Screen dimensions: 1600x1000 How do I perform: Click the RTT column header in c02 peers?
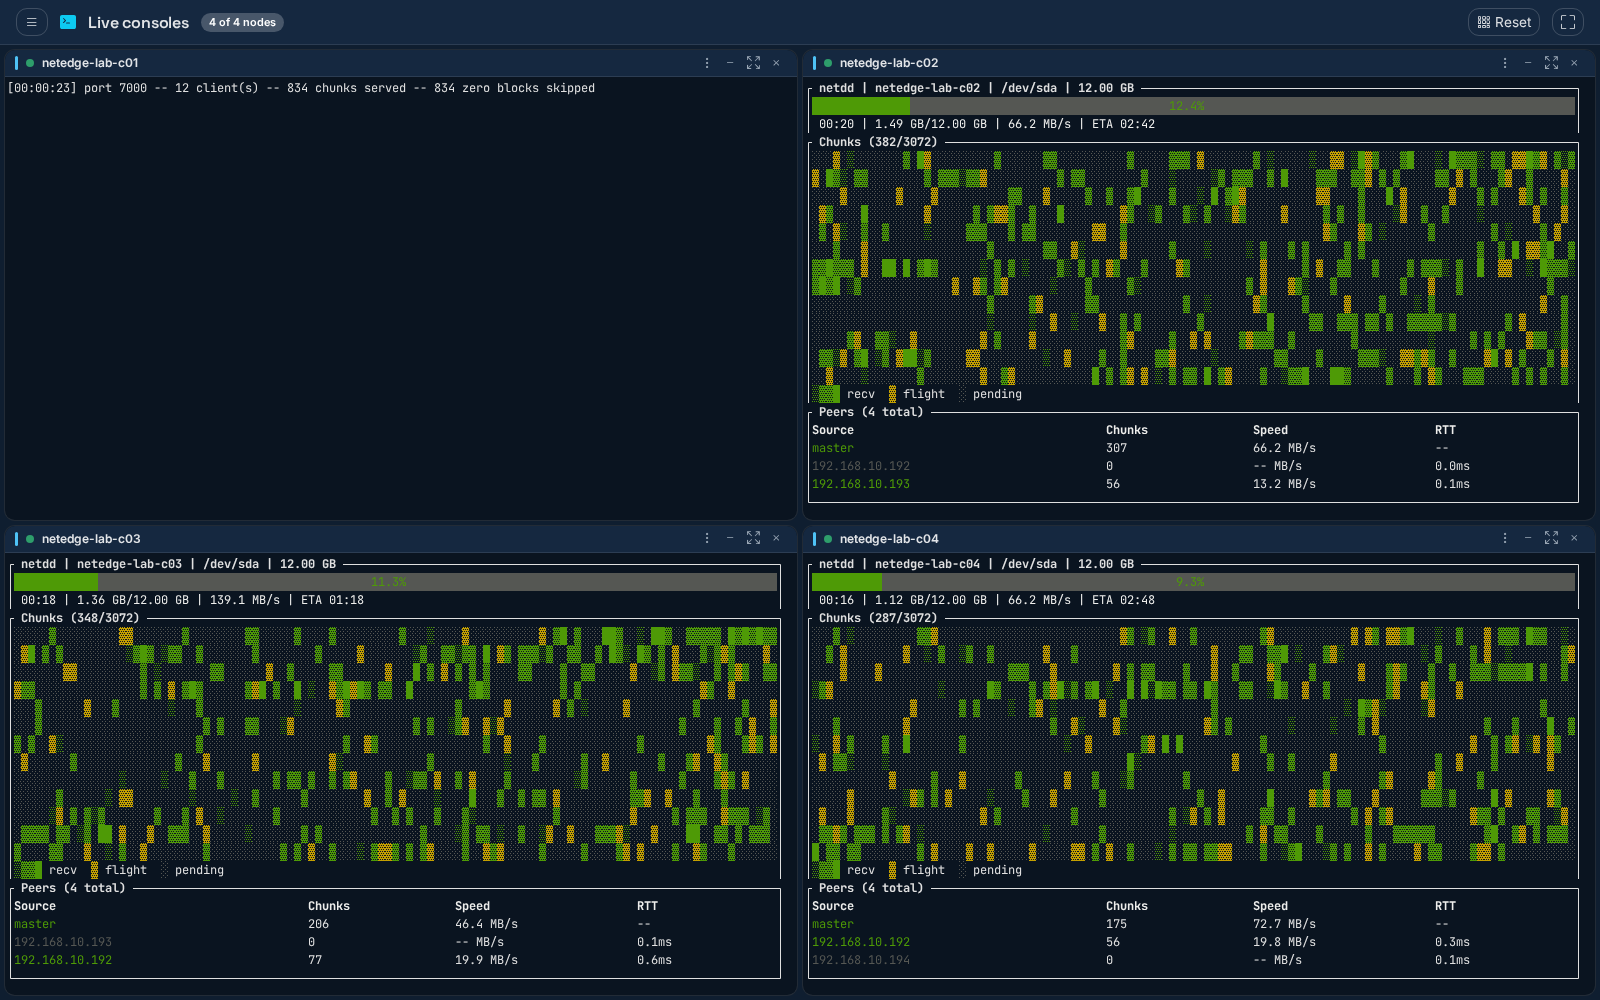(1445, 430)
